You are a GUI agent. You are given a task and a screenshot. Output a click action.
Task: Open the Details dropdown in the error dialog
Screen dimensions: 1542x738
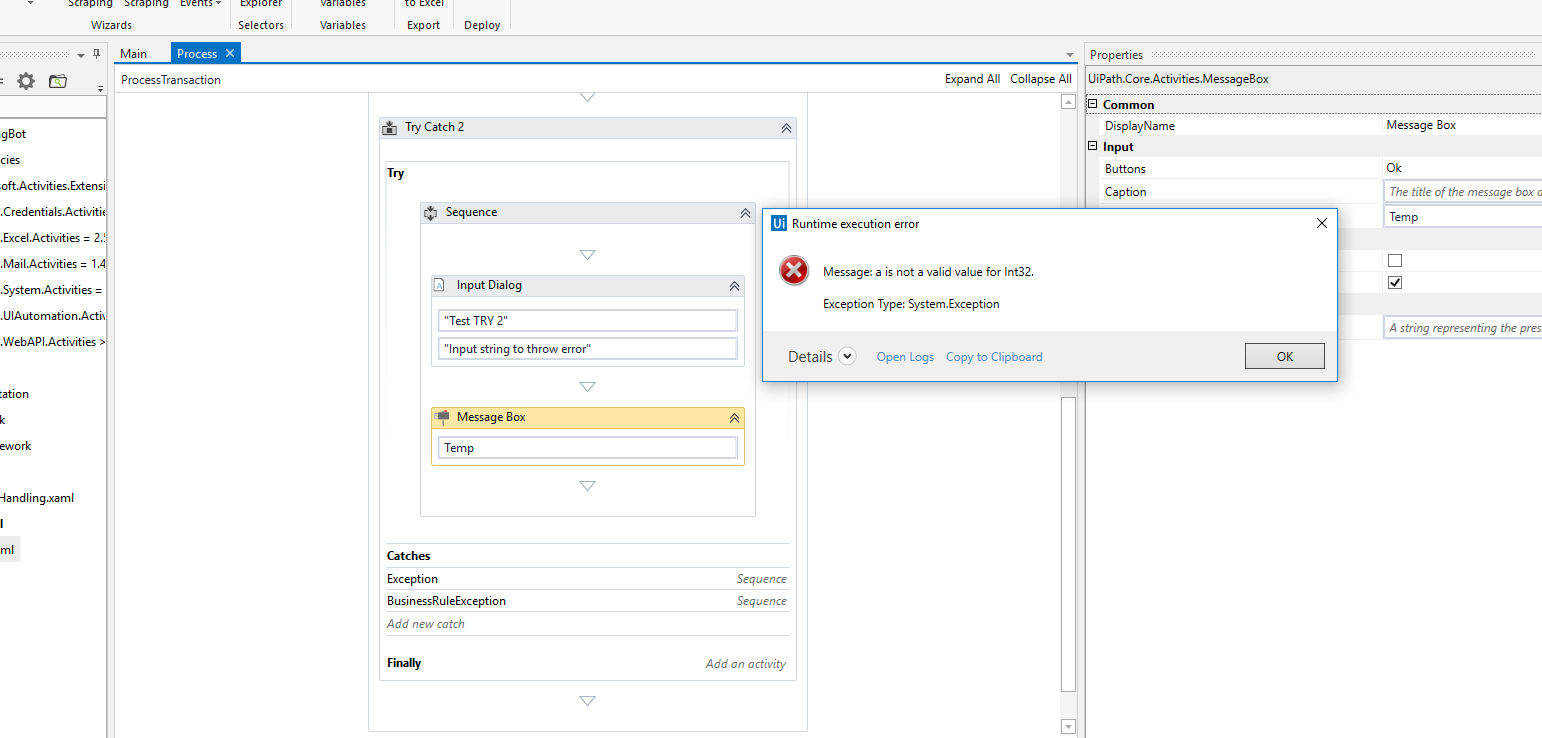click(x=847, y=356)
